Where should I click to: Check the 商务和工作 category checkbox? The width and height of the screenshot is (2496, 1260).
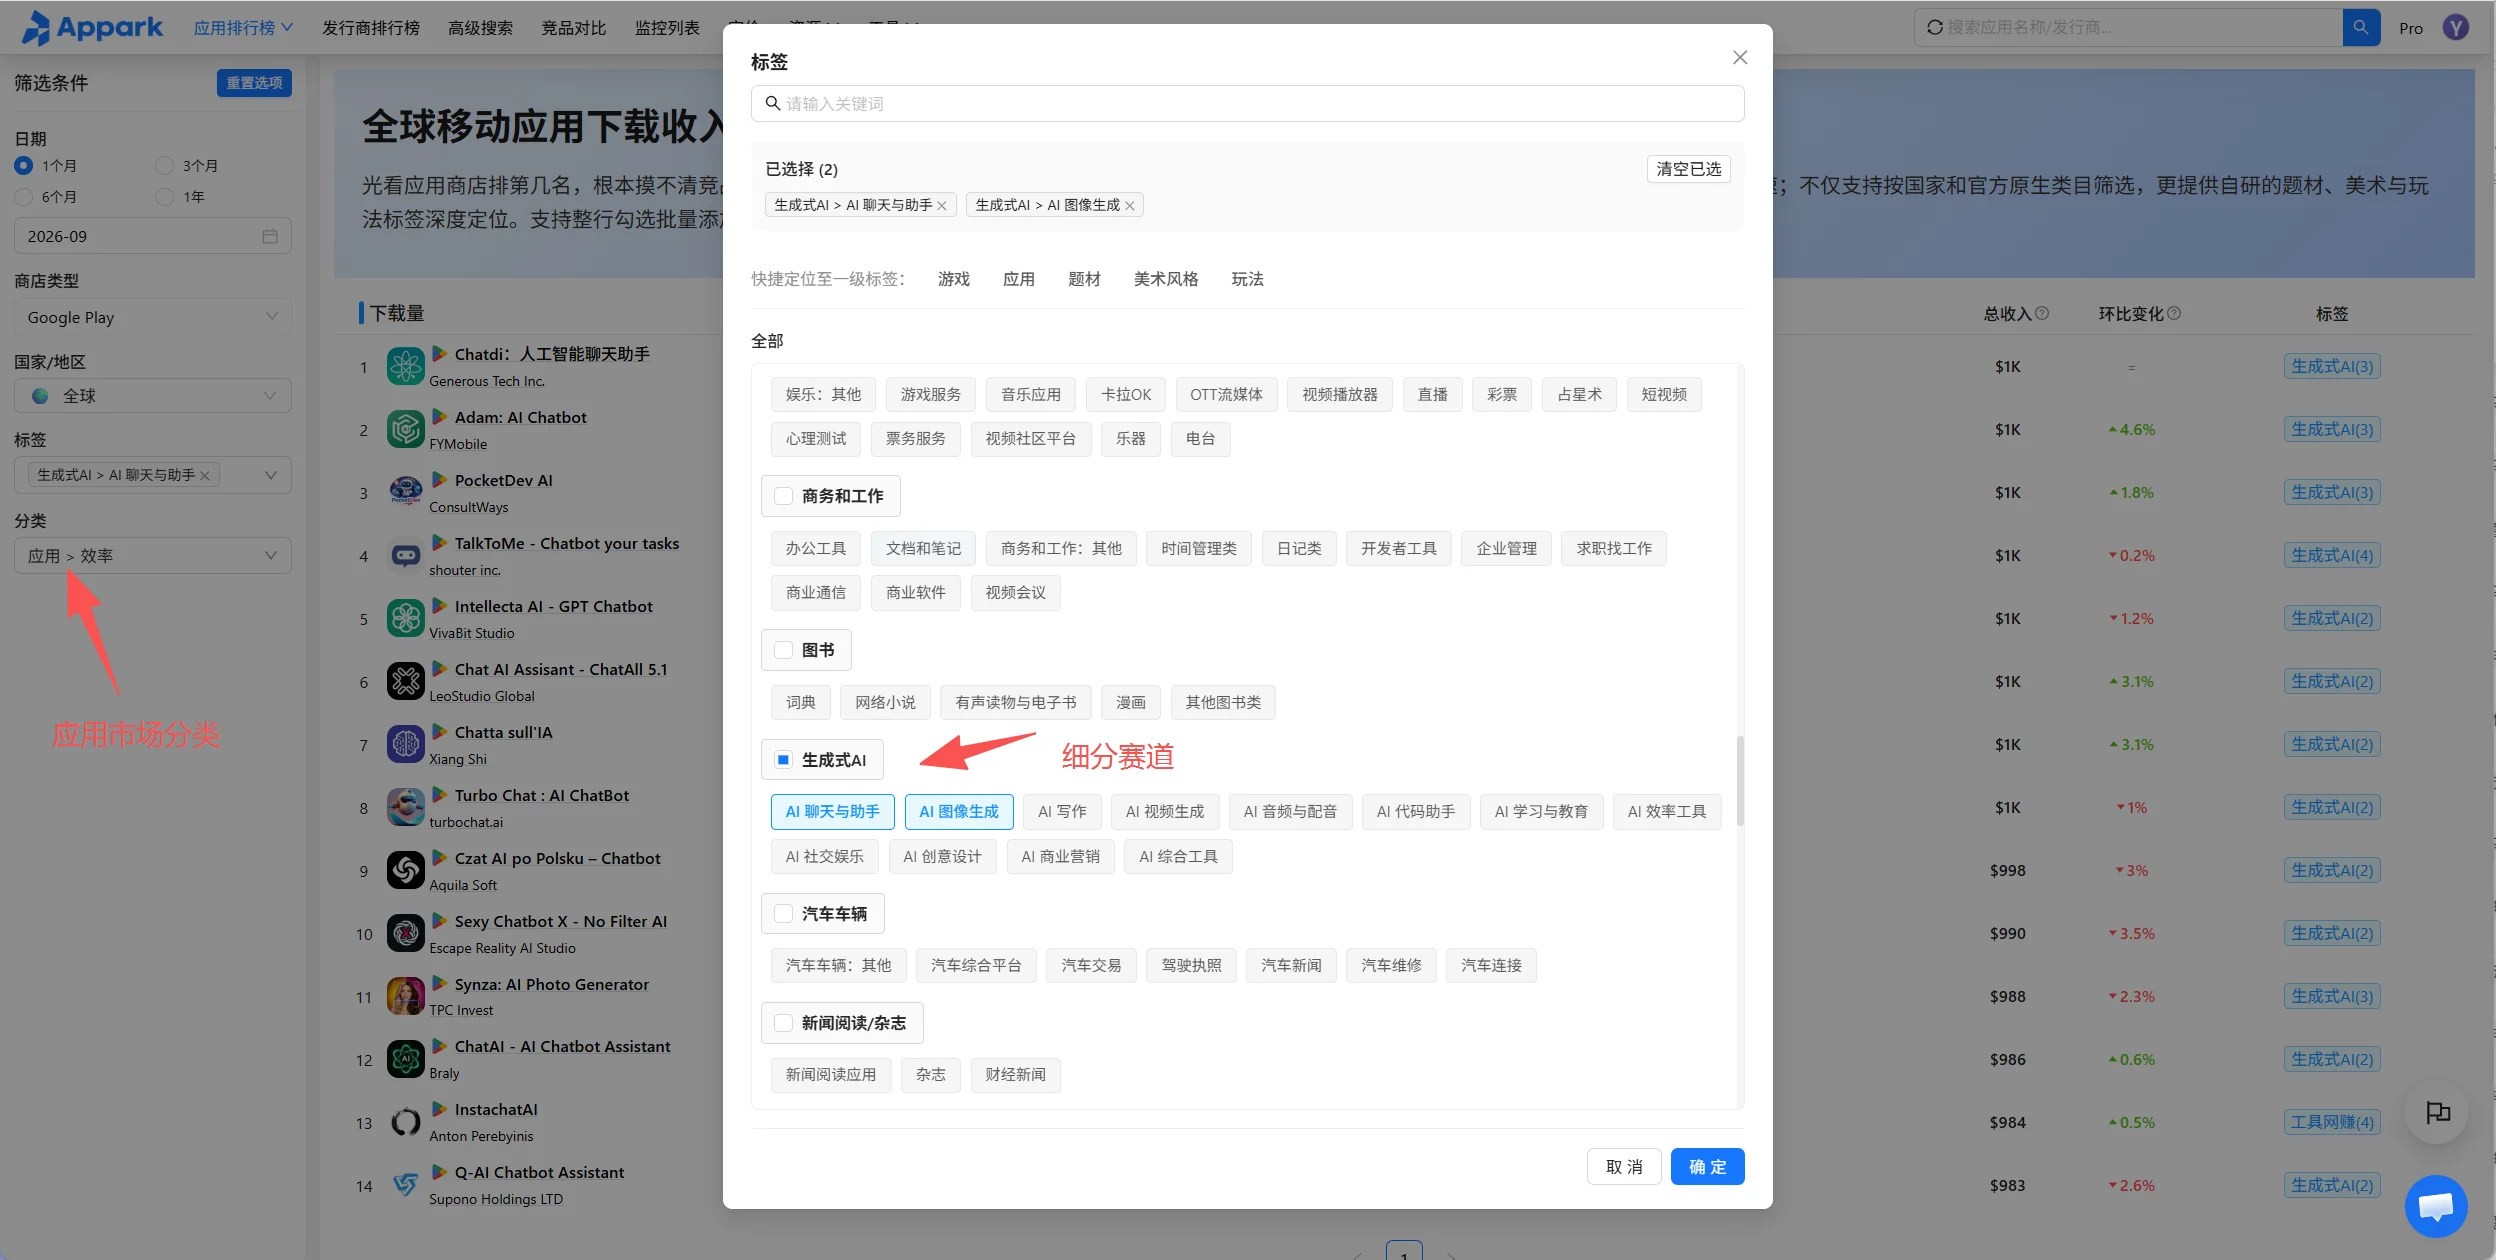pos(784,496)
